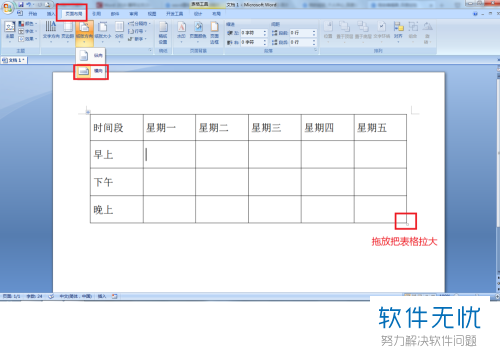This screenshot has width=500, height=361.
Task: Open theme Colors dropdown
Action: coord(28,24)
